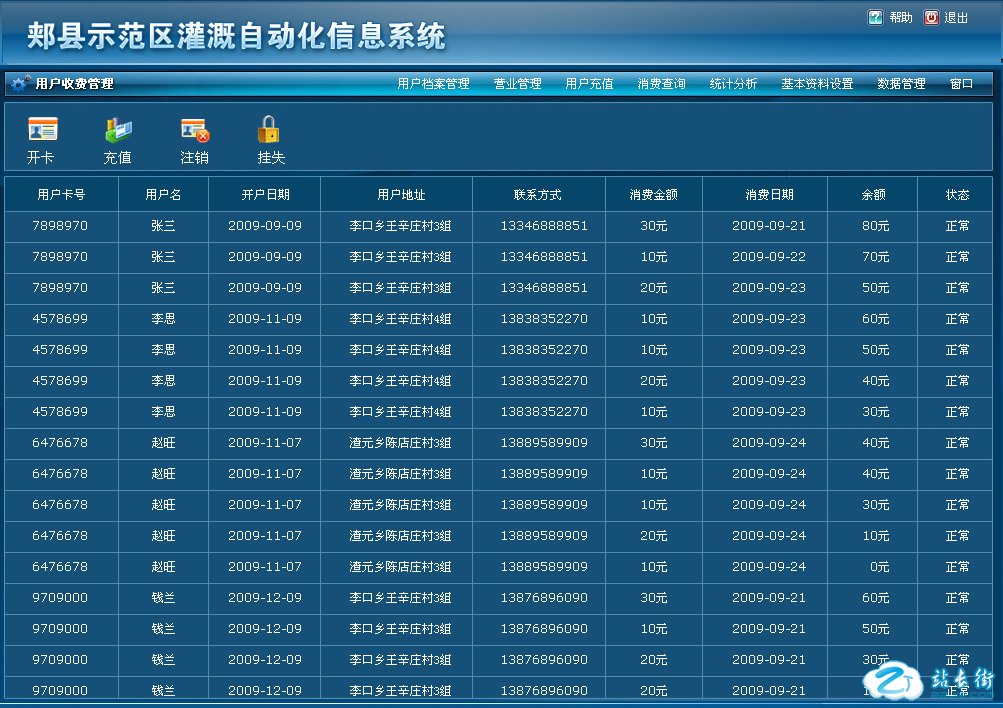Select the 用户充值 menu item

[x=589, y=84]
